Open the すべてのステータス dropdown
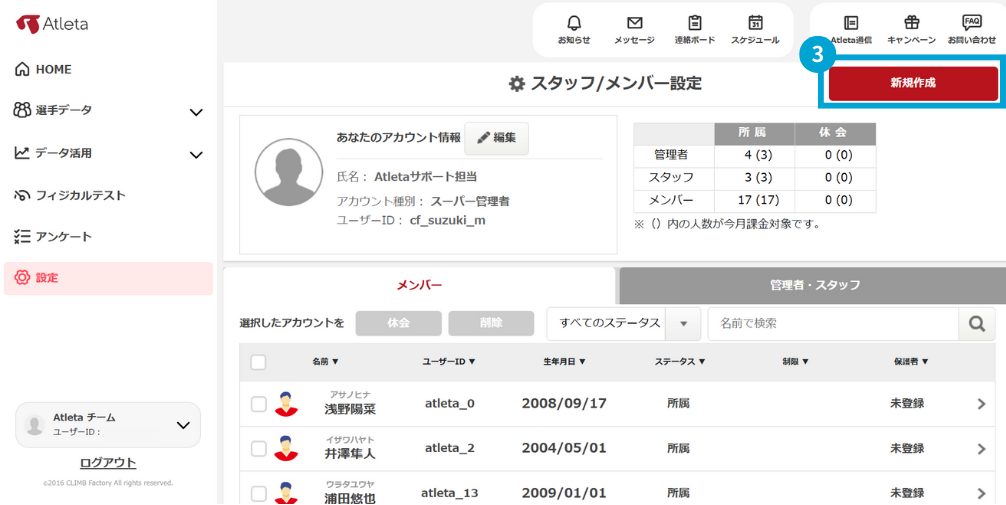The height and width of the screenshot is (505, 1006). click(623, 323)
